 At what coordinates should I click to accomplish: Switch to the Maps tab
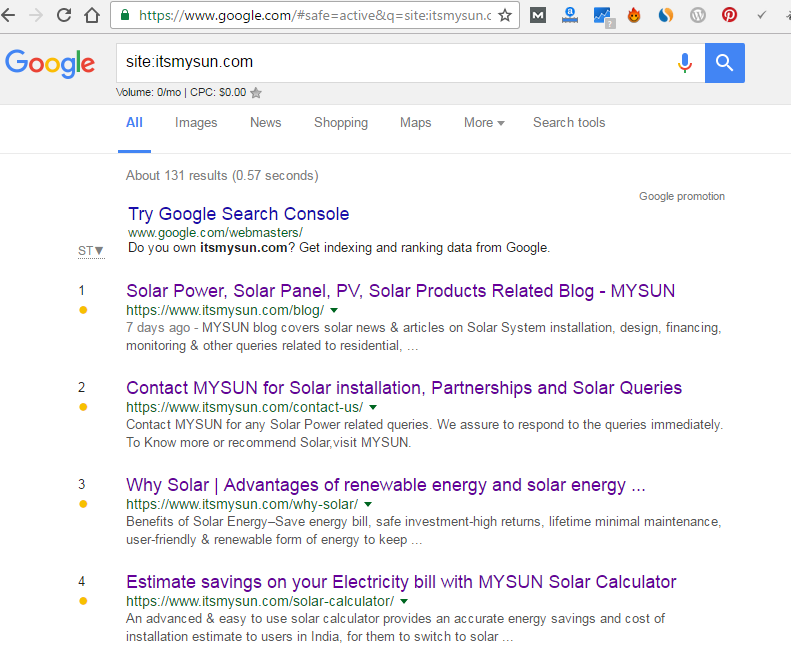coord(416,123)
